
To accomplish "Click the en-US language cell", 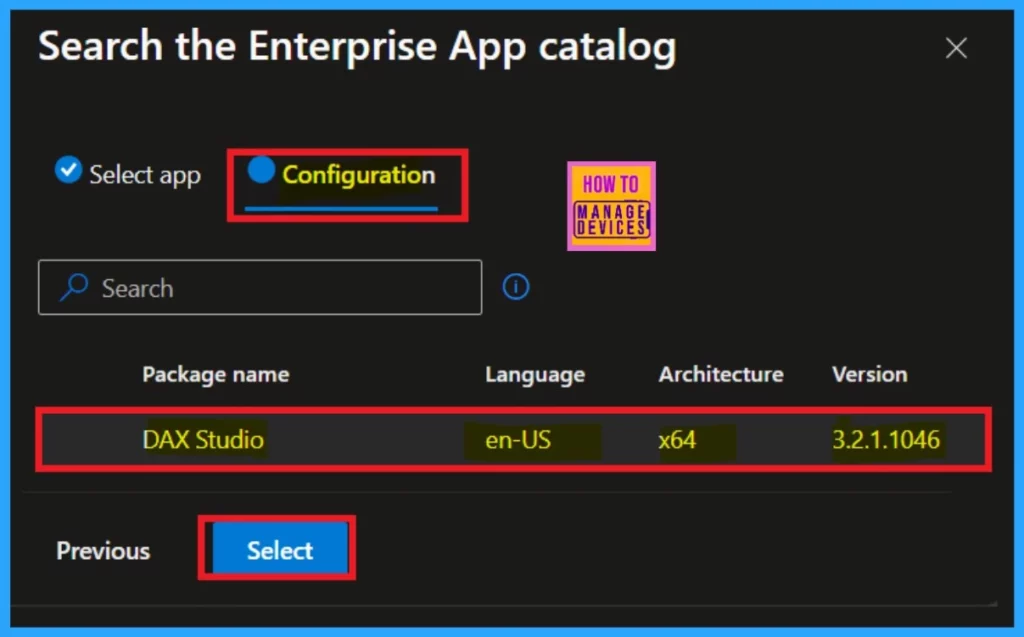I will point(518,440).
